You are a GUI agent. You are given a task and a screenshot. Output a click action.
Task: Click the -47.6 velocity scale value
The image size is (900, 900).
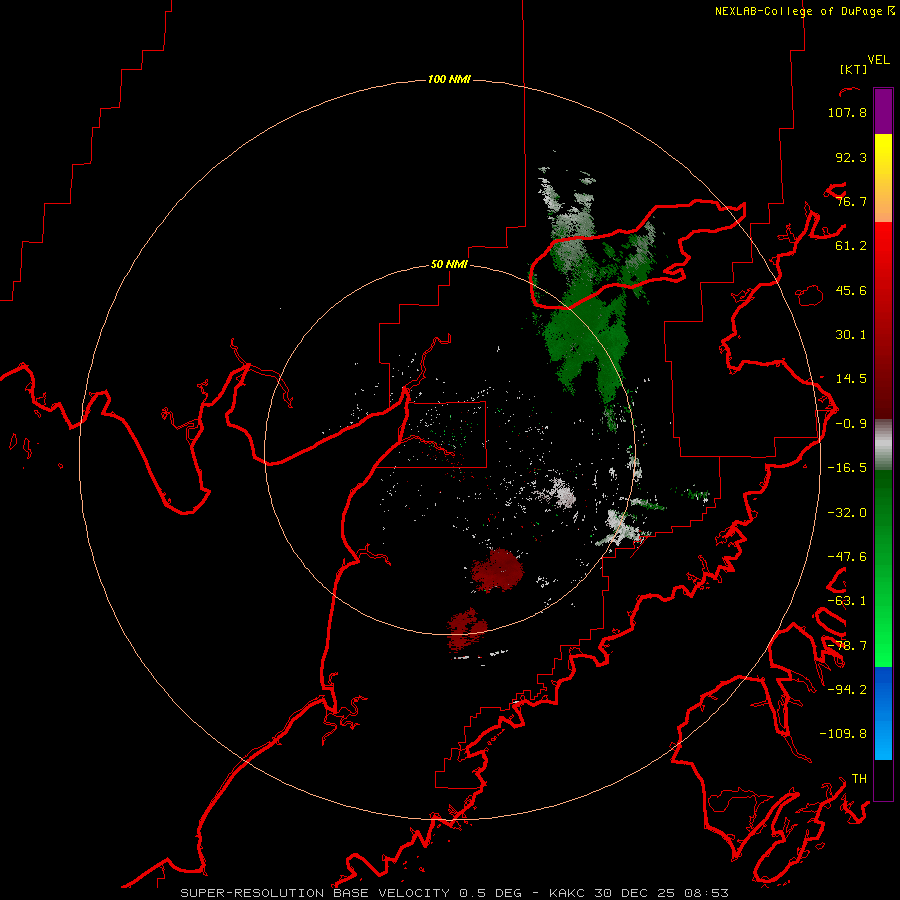(x=847, y=557)
